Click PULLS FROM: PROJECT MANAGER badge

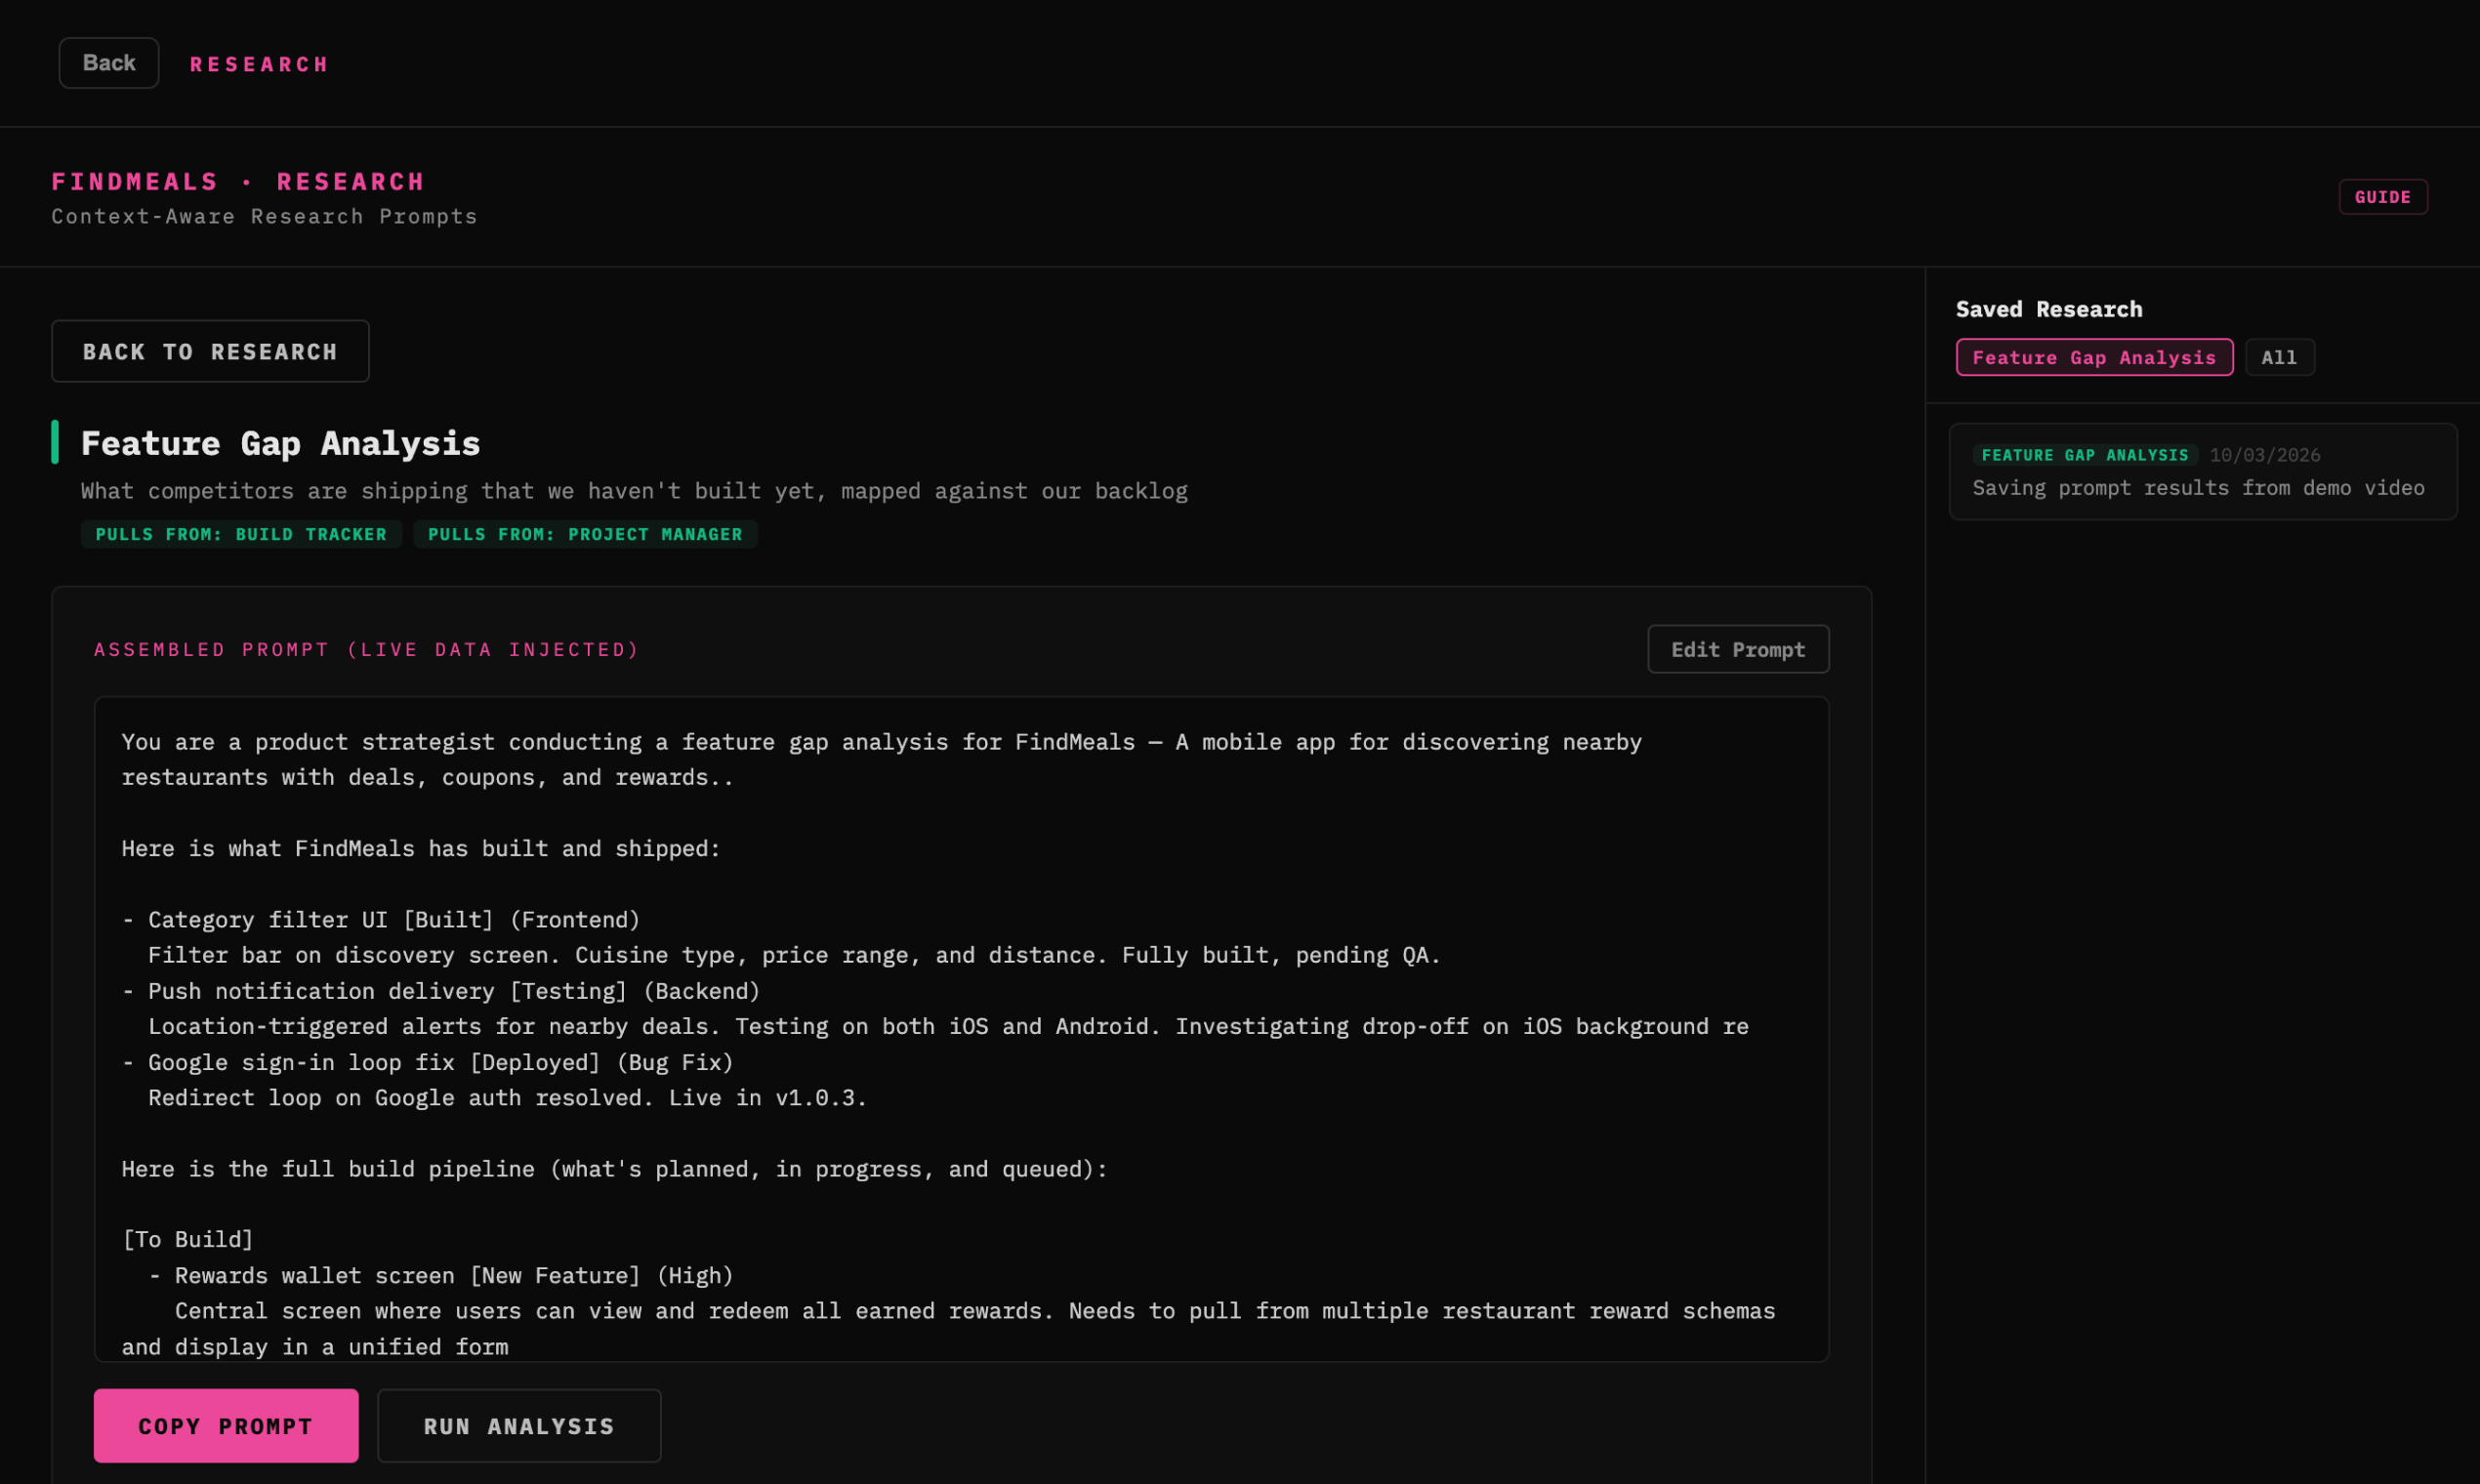[x=585, y=534]
